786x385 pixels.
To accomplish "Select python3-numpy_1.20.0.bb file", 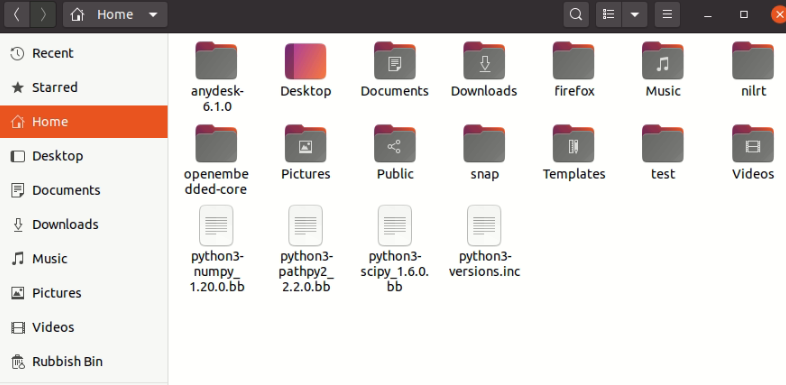I will [217, 249].
